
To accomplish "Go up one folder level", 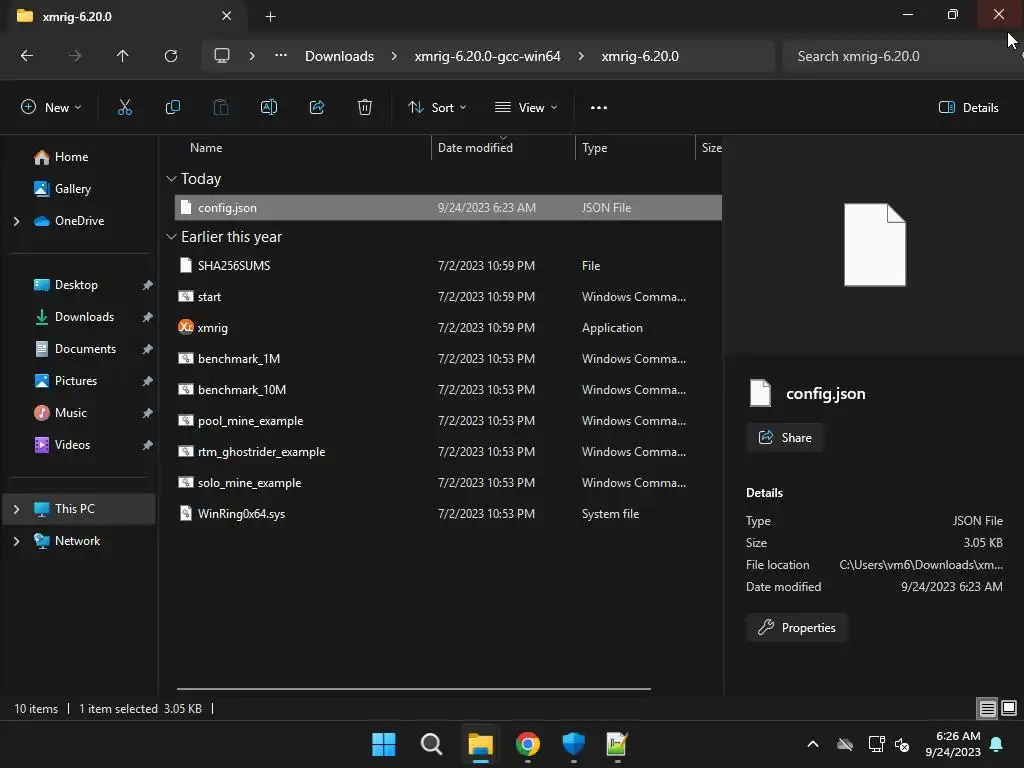I will coord(123,56).
